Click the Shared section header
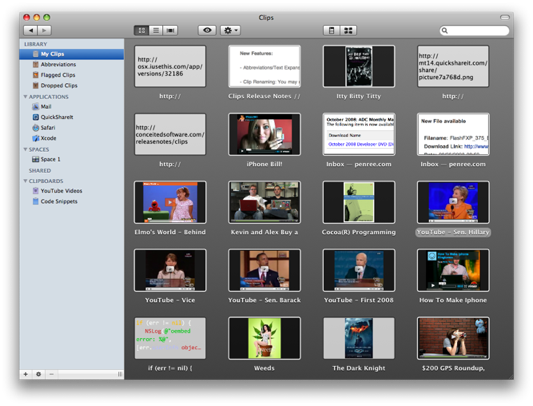This screenshot has width=533, height=406. (x=40, y=170)
